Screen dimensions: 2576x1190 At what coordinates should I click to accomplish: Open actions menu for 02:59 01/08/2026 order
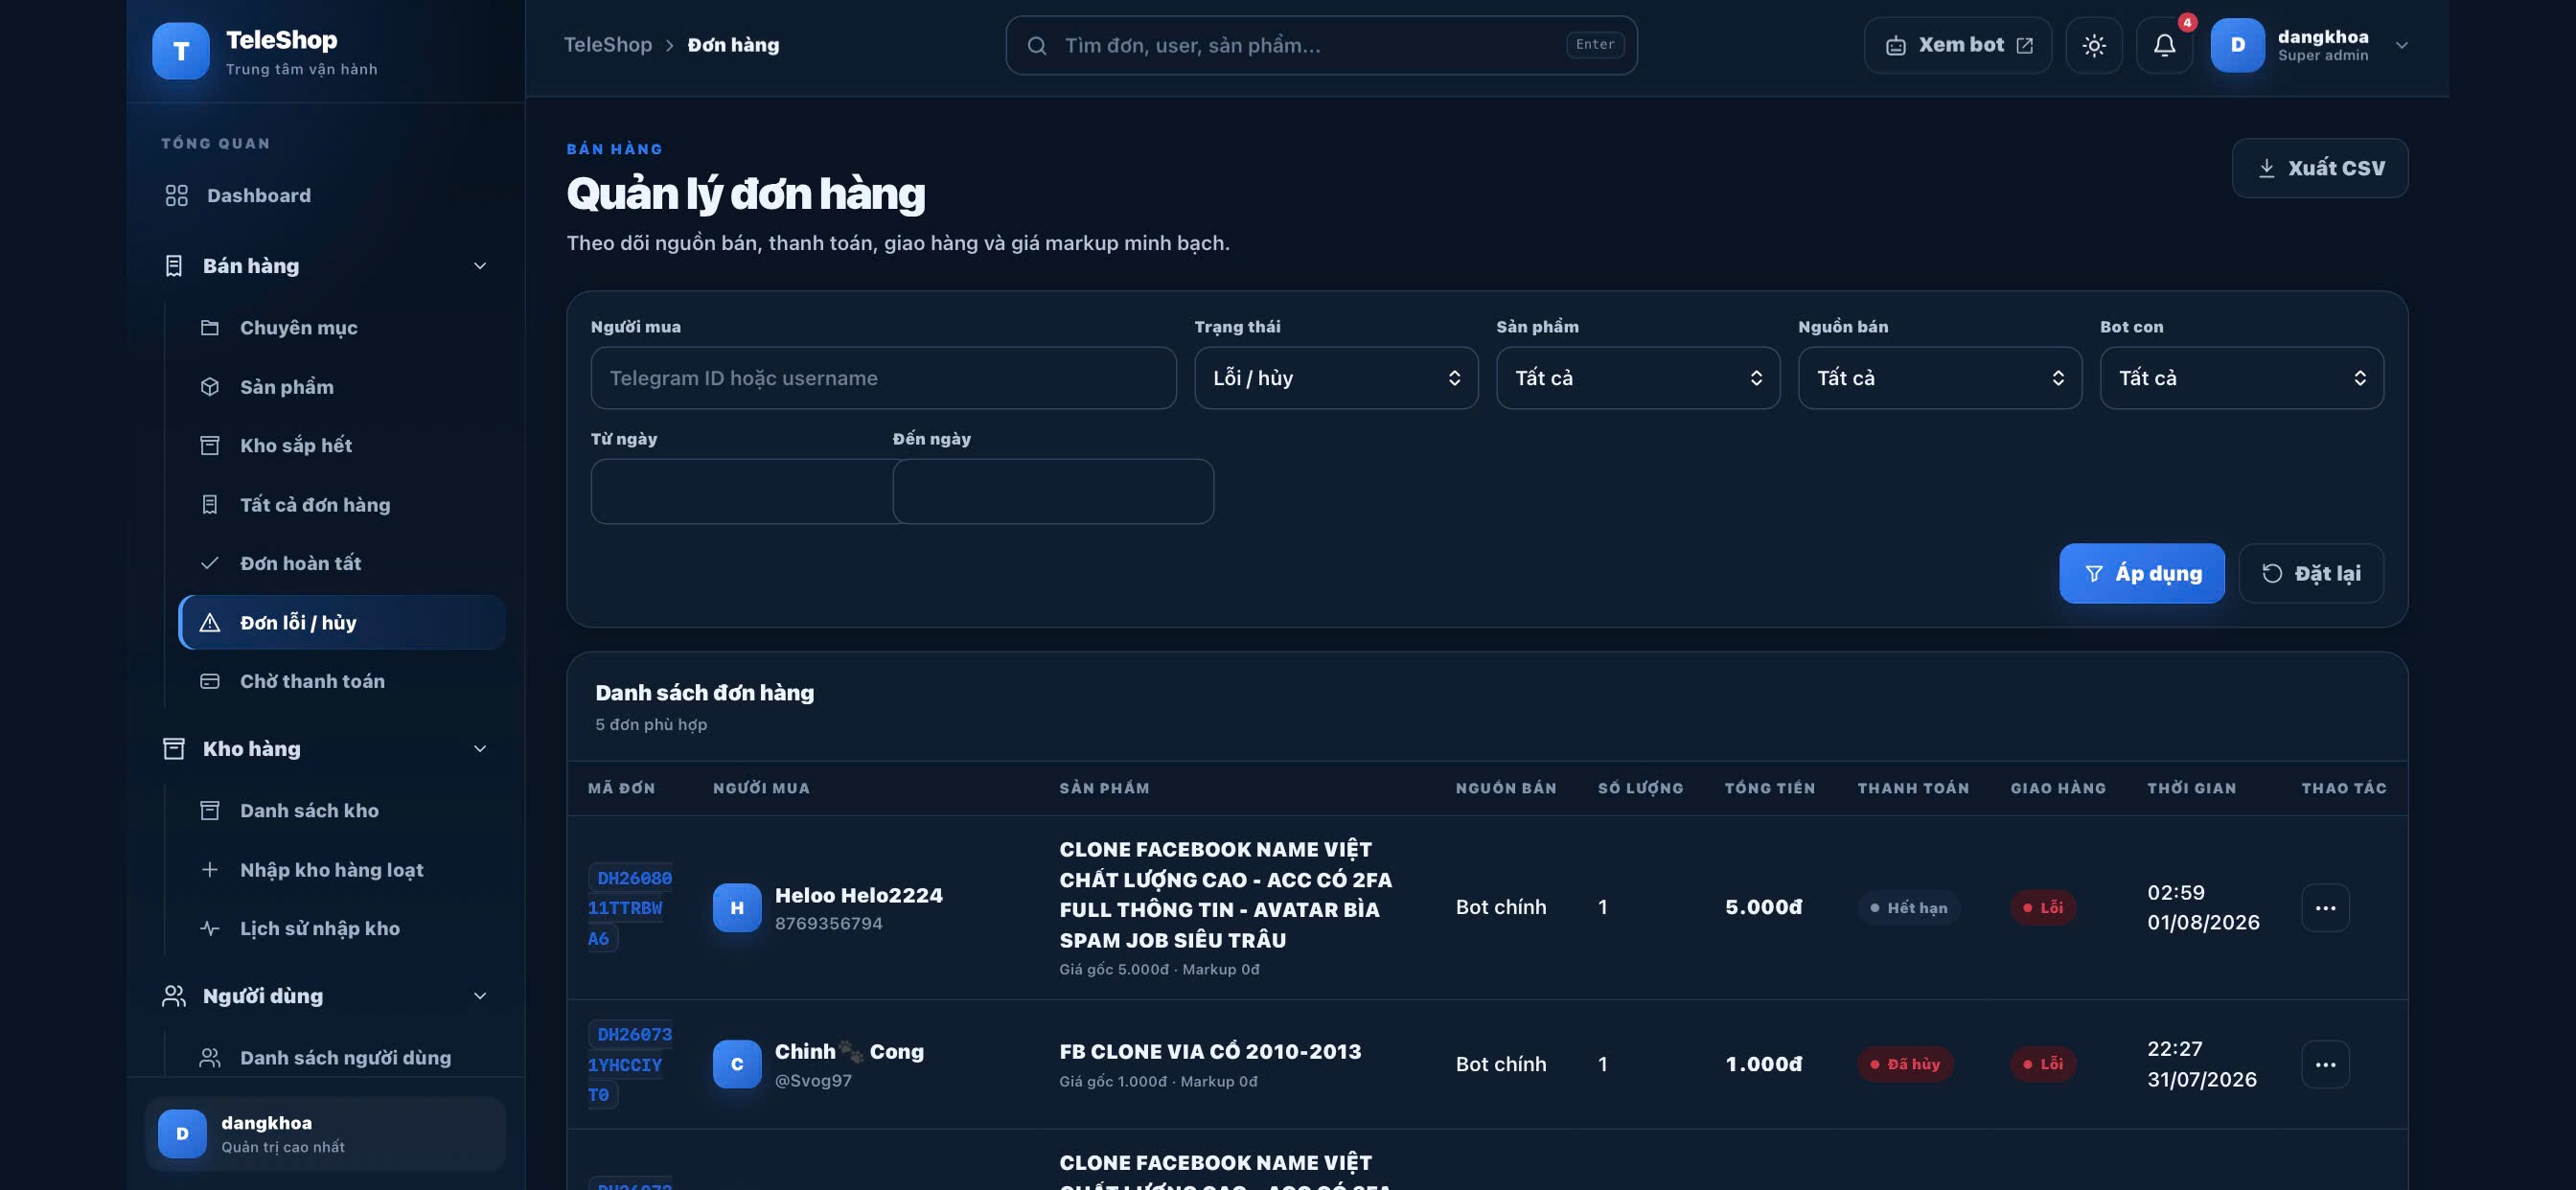click(2325, 908)
